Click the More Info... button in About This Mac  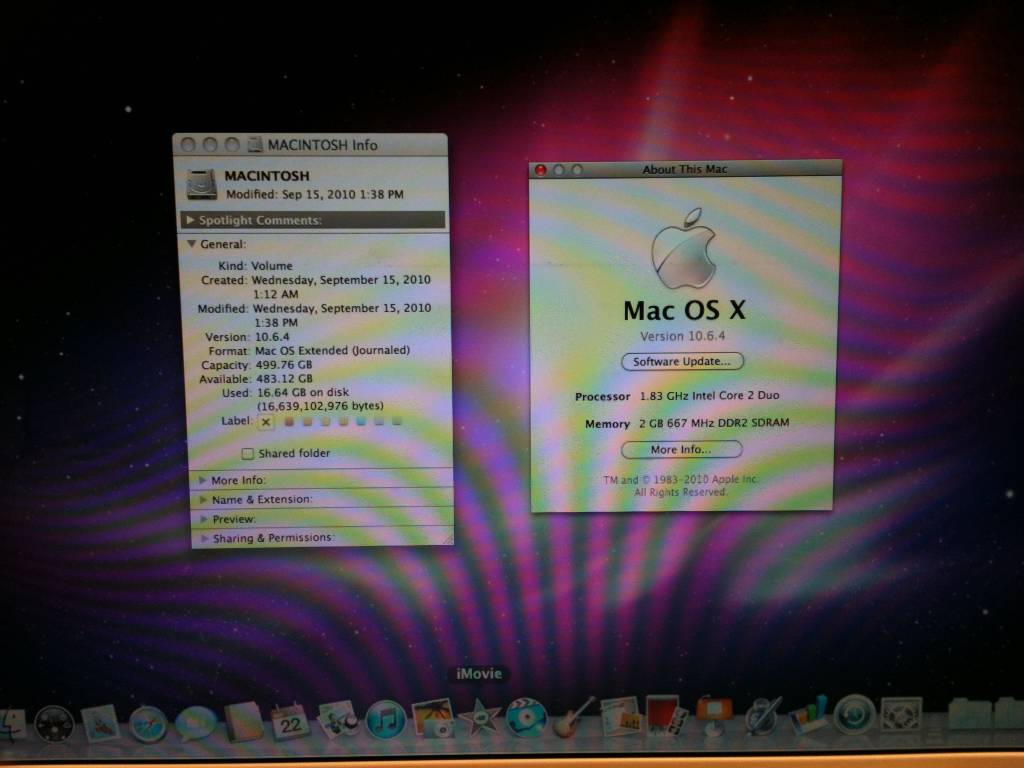[x=681, y=449]
